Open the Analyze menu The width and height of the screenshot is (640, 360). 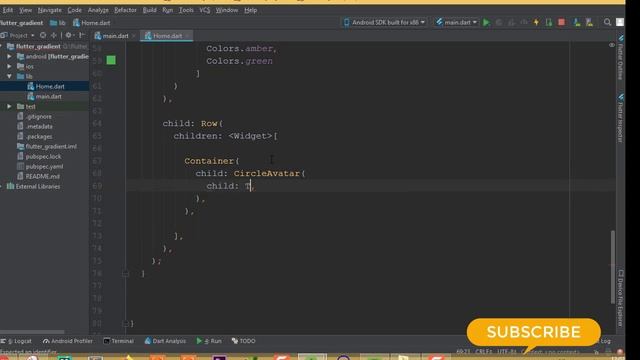pyautogui.click(x=98, y=10)
